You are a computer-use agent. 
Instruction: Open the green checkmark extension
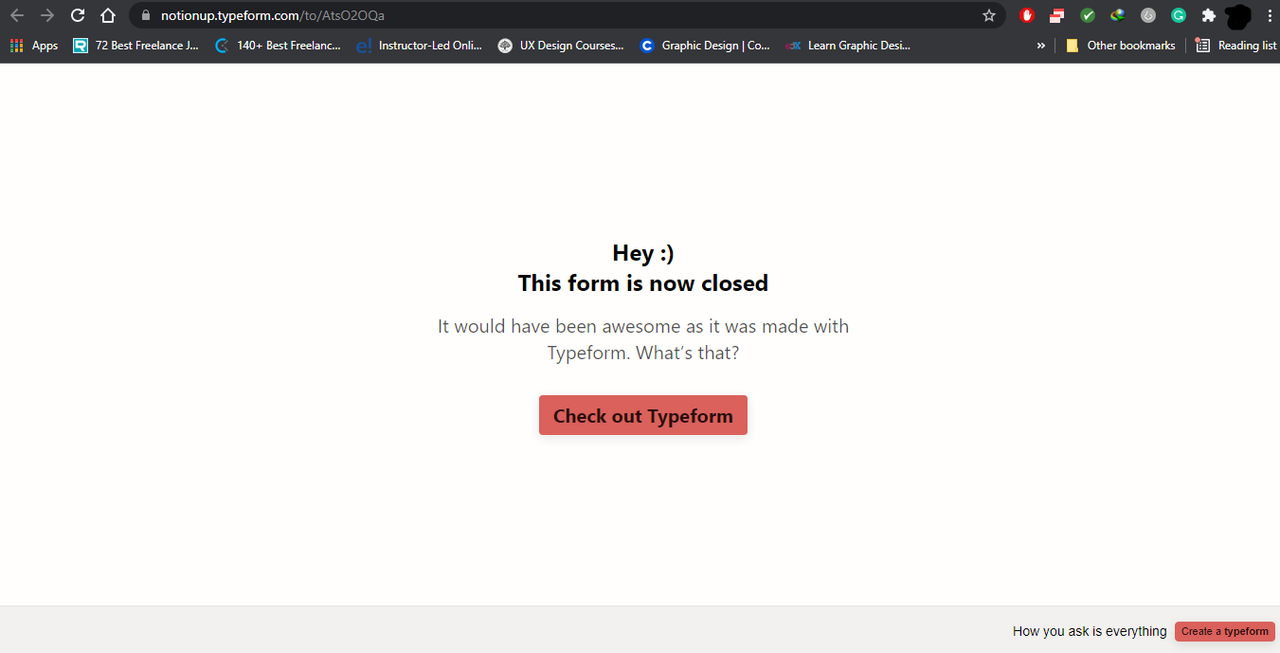[1088, 15]
